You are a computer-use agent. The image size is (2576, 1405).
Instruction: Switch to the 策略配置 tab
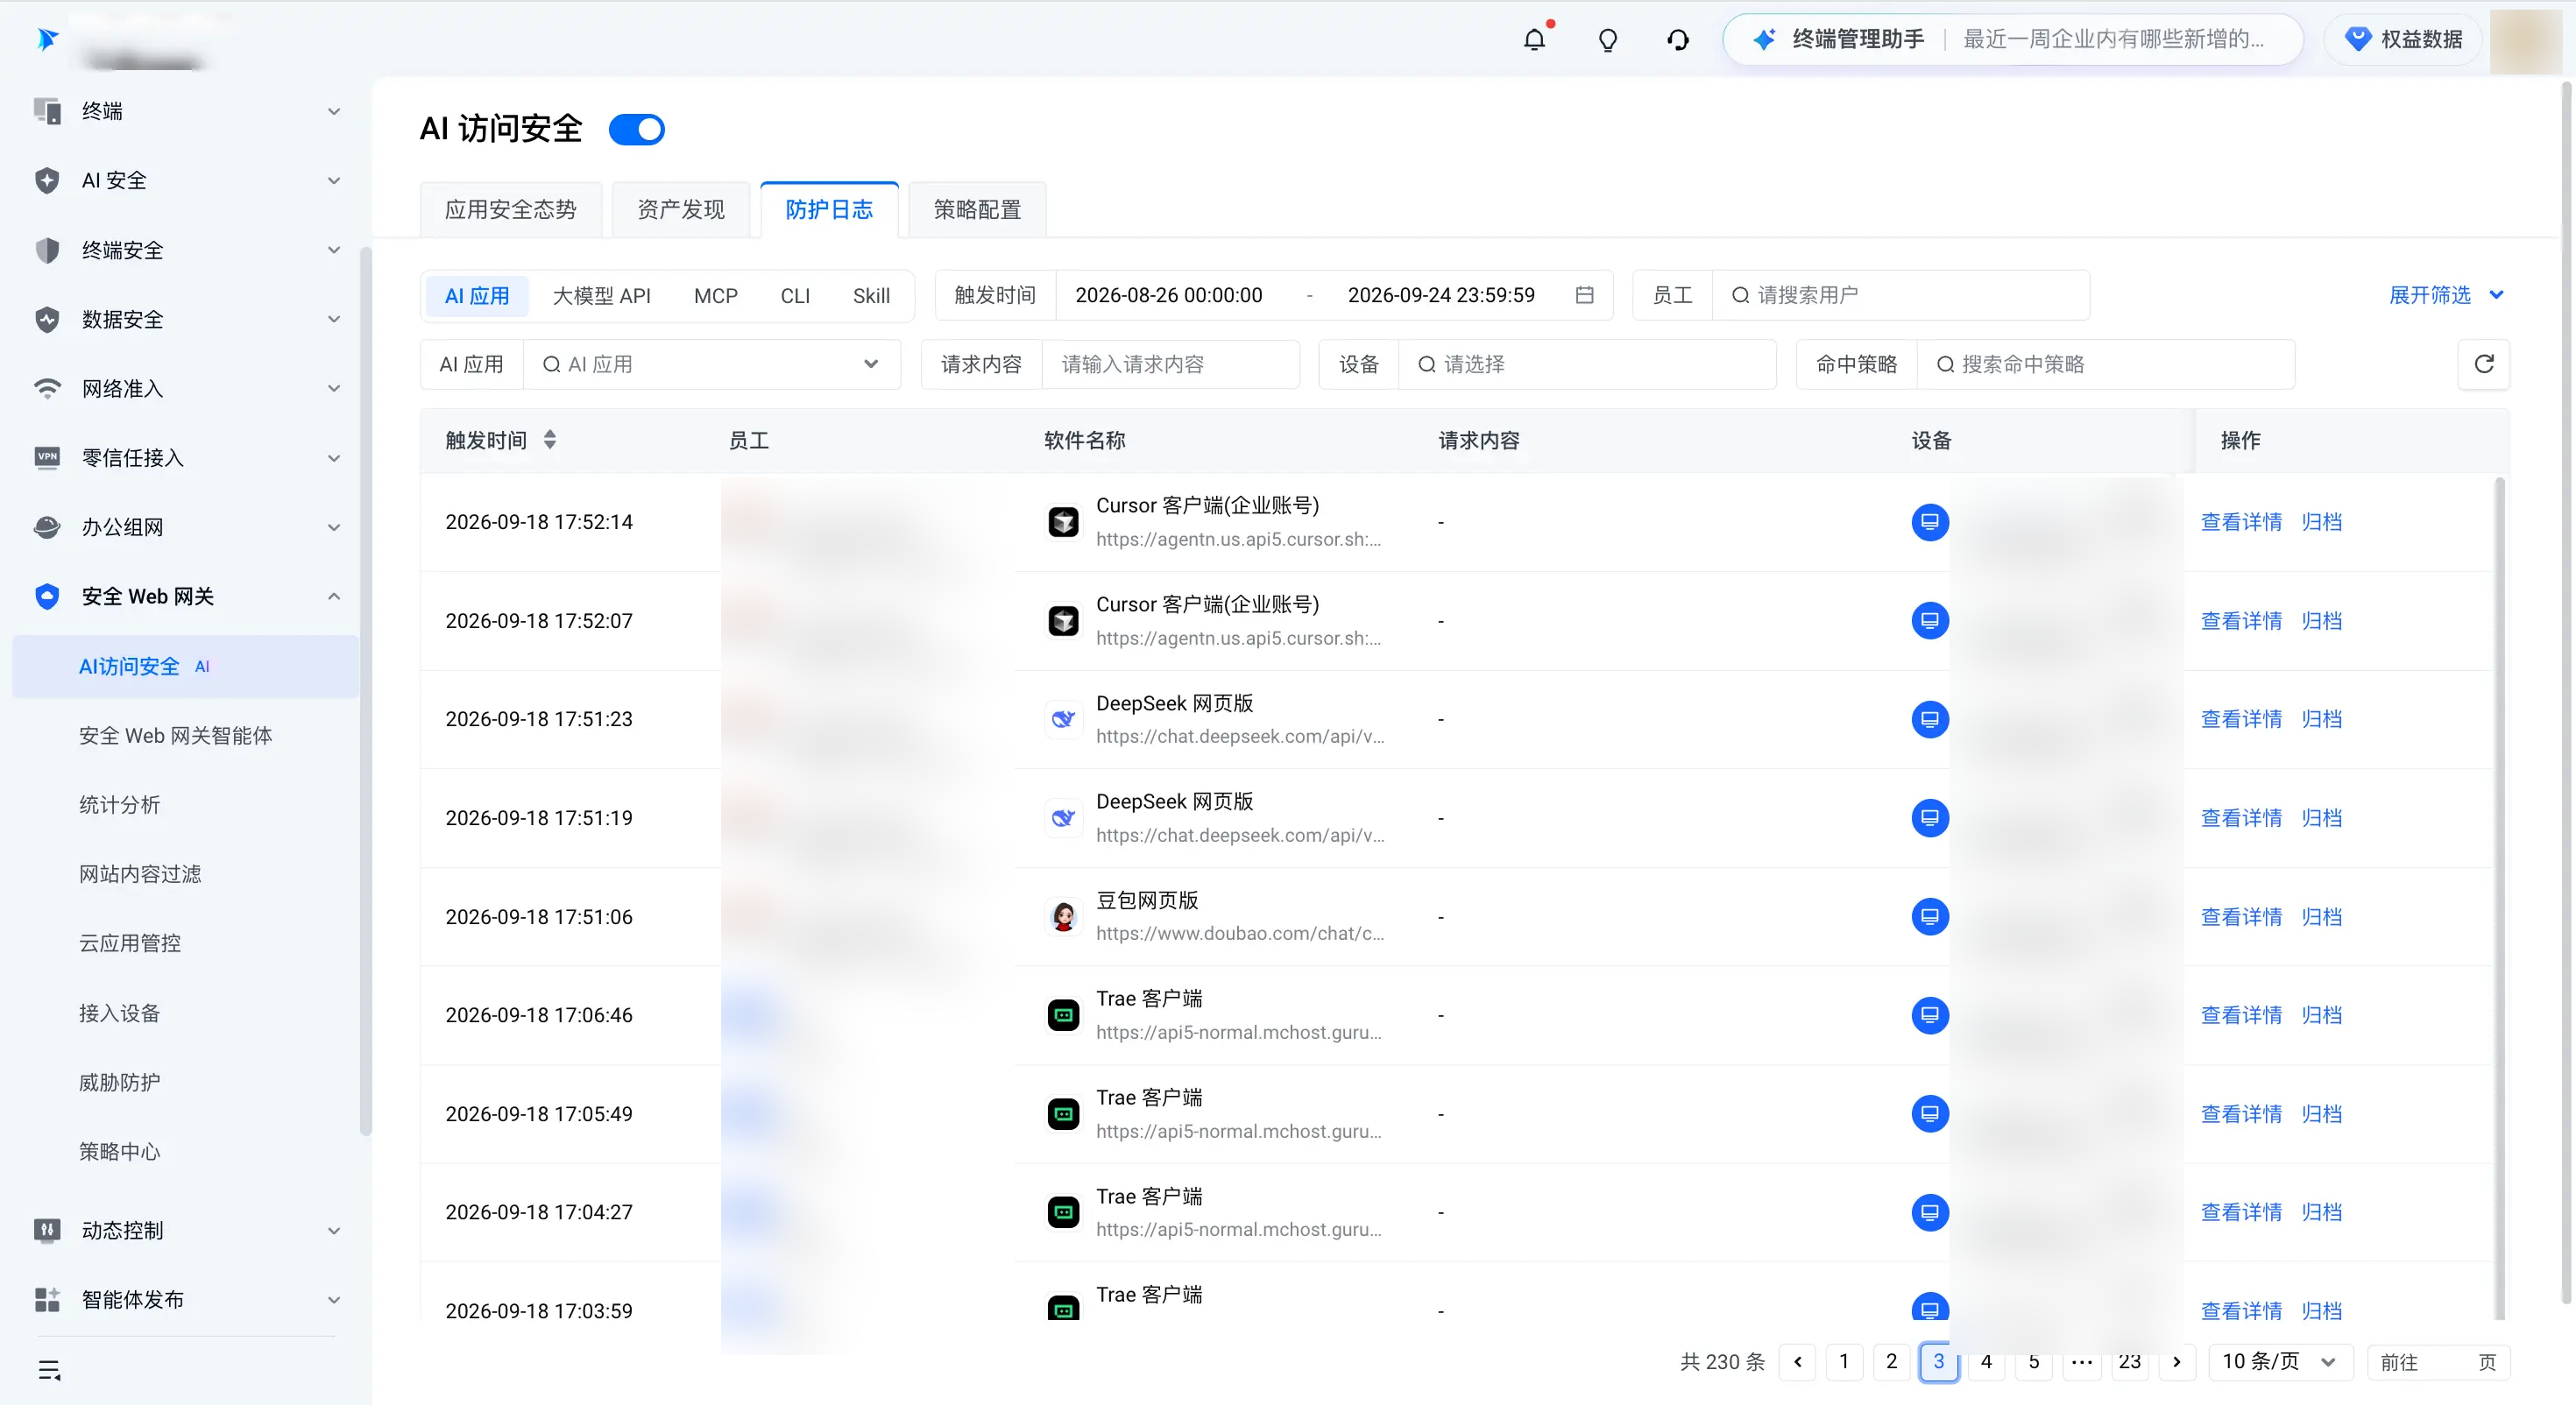point(977,210)
